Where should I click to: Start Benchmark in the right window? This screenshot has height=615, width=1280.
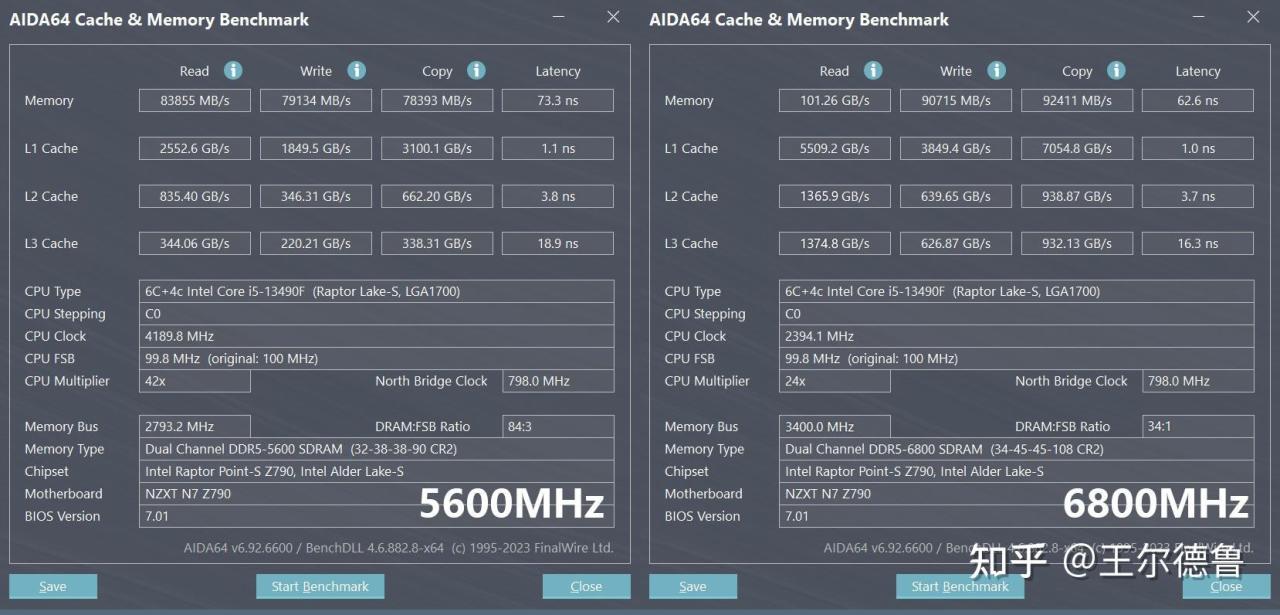(960, 587)
